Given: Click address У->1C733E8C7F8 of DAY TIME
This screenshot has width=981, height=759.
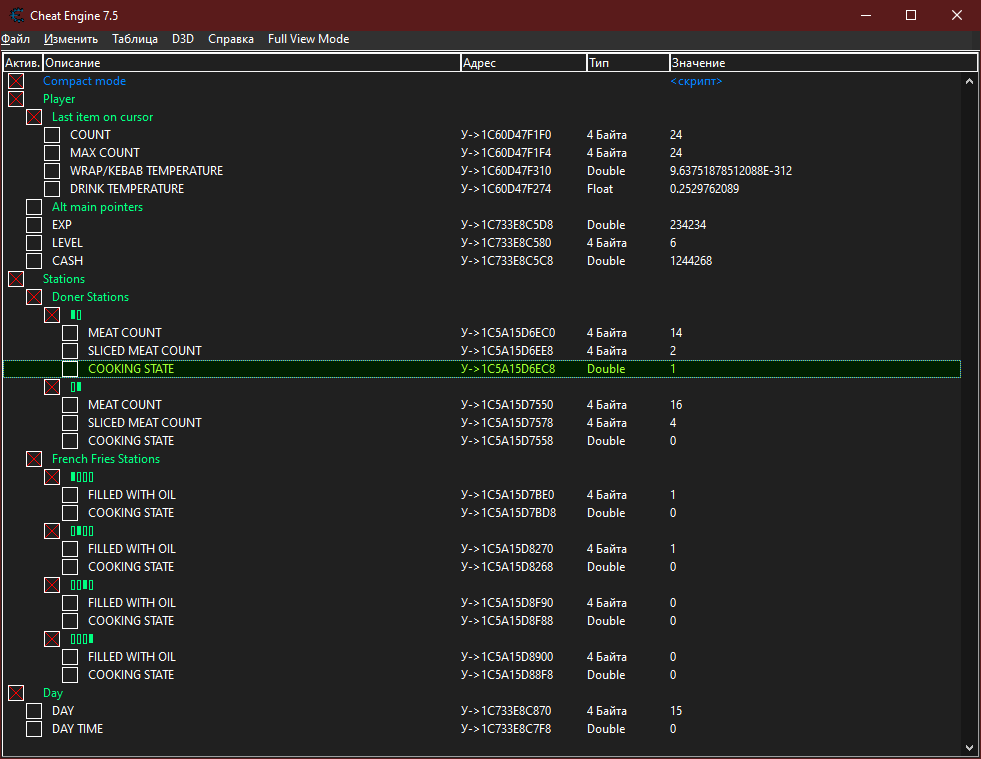Looking at the screenshot, I should point(506,729).
